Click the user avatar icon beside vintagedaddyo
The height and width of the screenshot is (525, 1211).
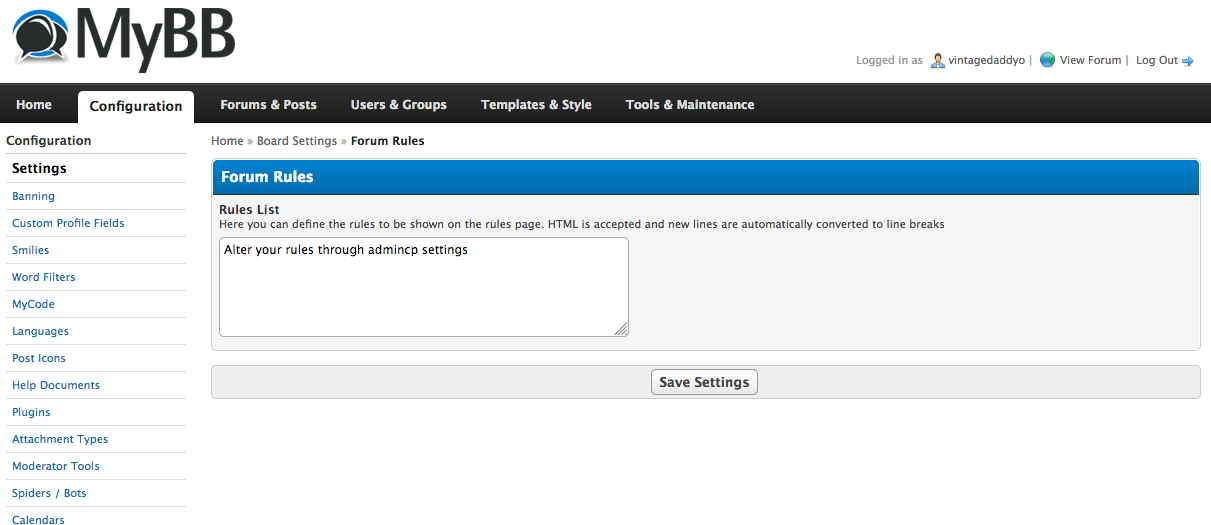coord(937,60)
